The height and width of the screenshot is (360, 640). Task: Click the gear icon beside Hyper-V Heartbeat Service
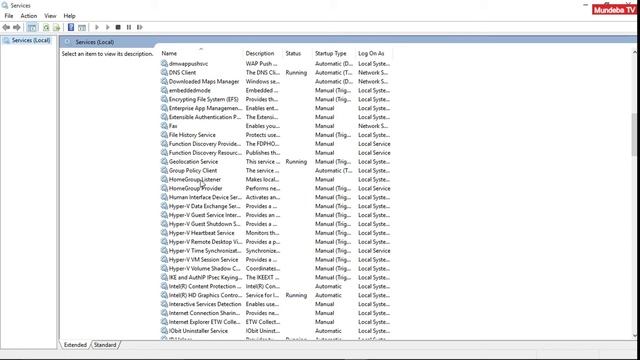[164, 233]
